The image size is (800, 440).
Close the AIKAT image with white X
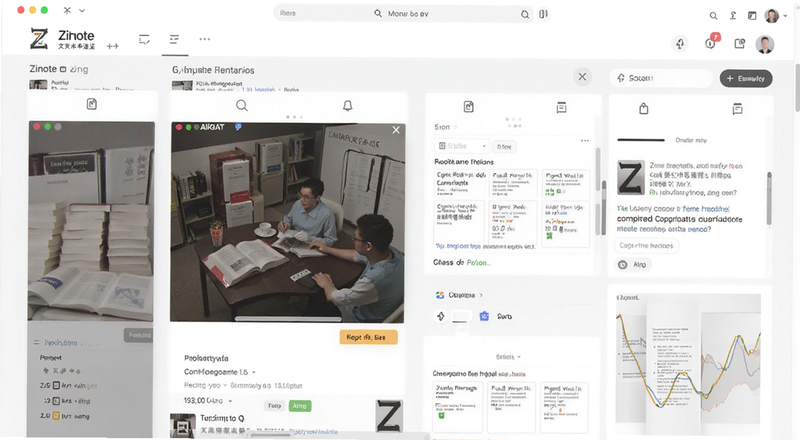(396, 130)
